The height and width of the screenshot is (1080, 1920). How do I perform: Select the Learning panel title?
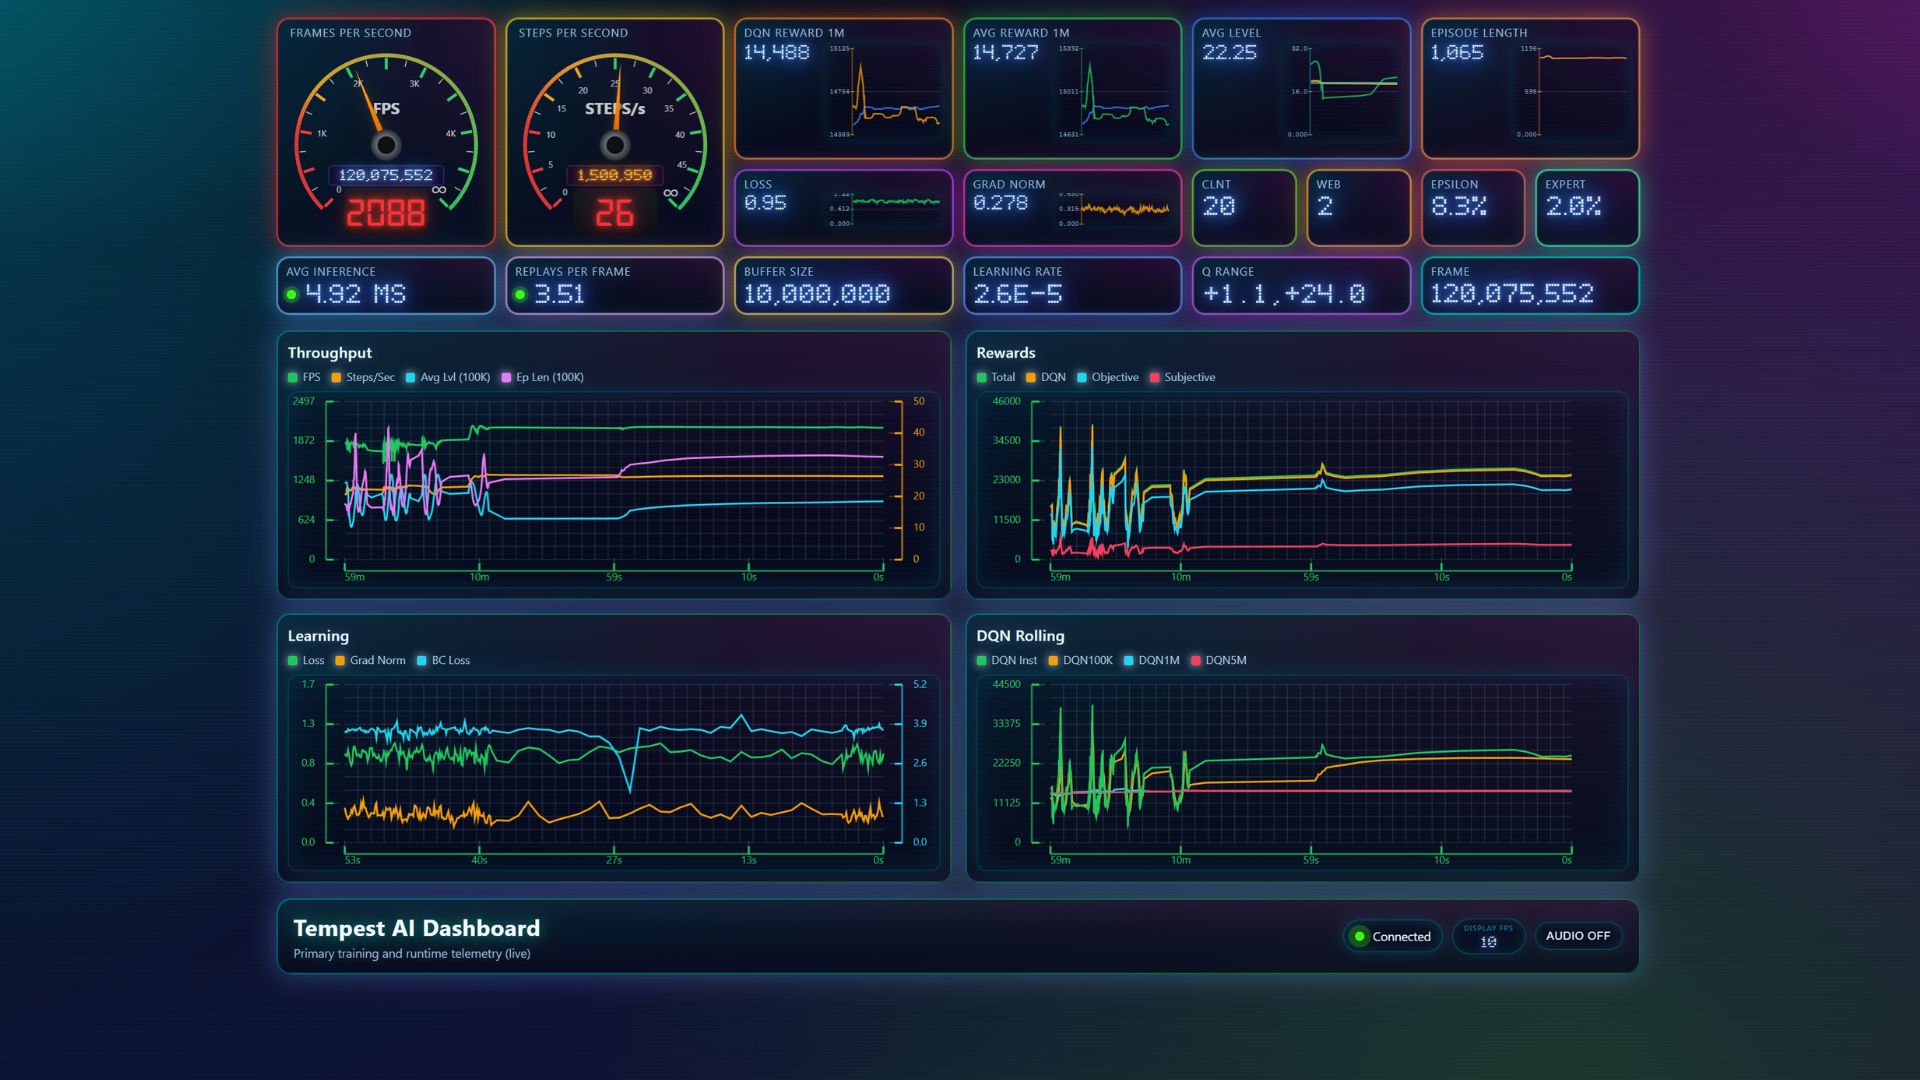(x=318, y=636)
